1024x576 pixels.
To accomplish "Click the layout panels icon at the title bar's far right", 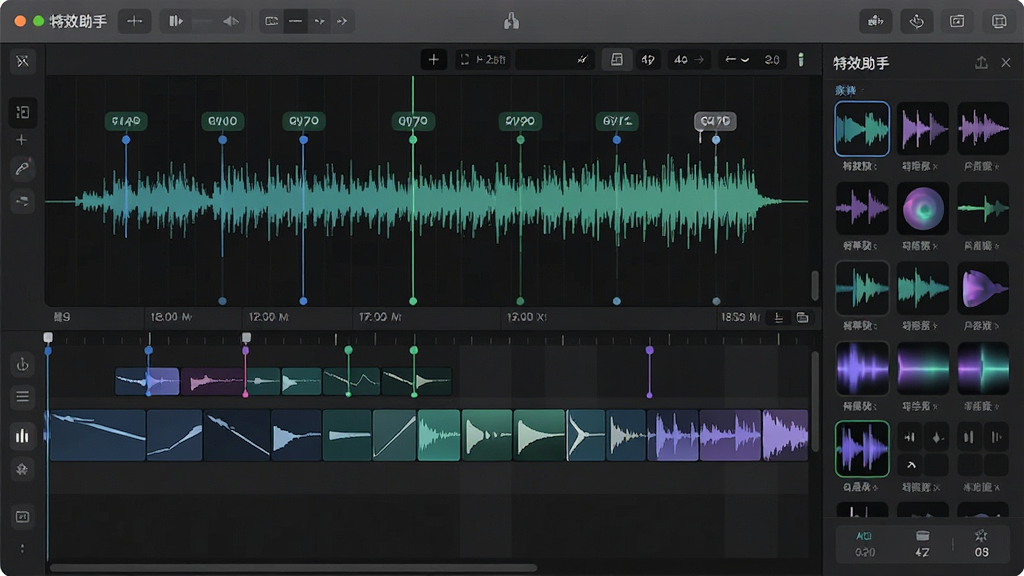I will point(999,22).
